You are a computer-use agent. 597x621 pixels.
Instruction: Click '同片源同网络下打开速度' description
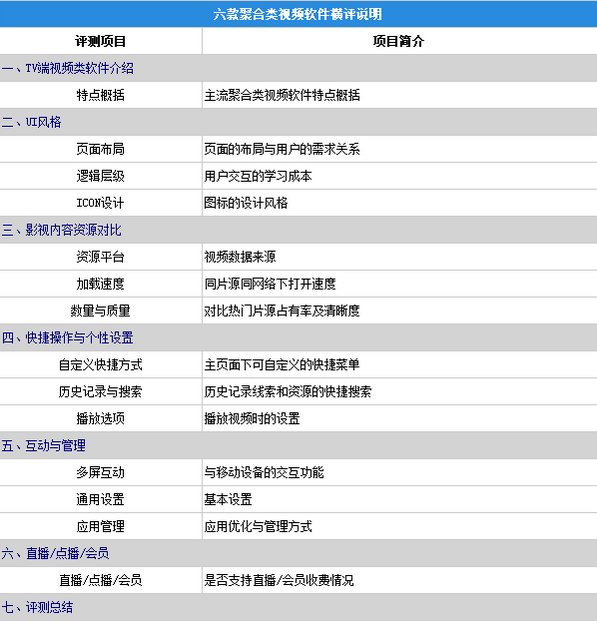(x=270, y=284)
